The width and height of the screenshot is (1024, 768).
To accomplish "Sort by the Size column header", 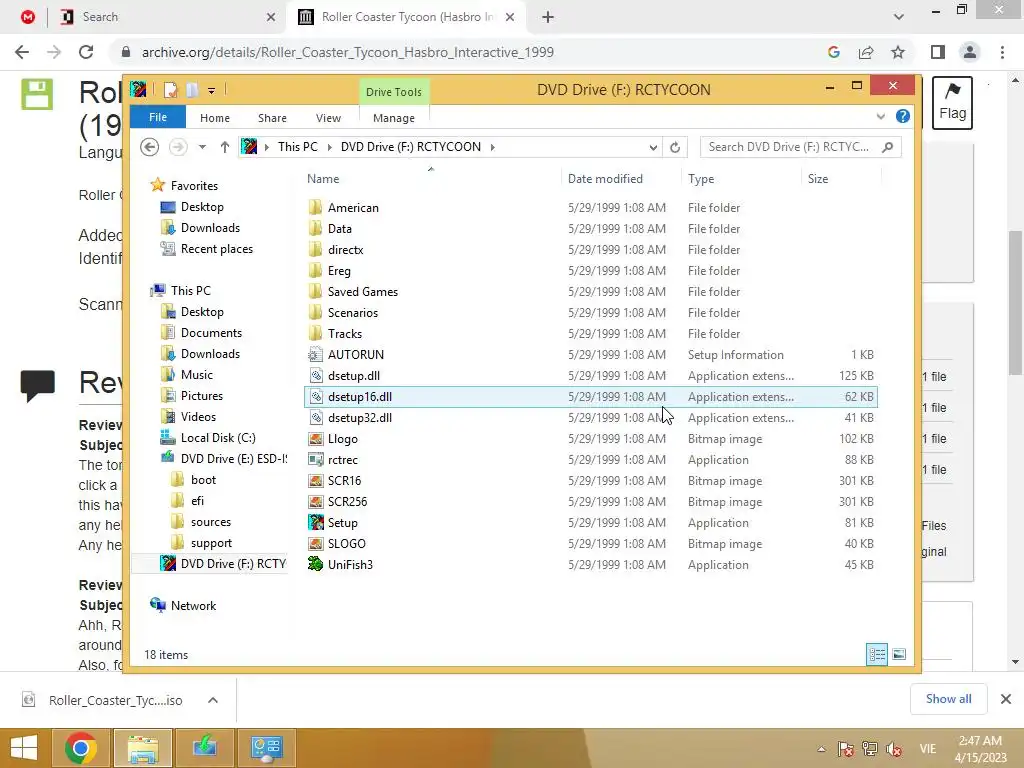I will (x=818, y=179).
